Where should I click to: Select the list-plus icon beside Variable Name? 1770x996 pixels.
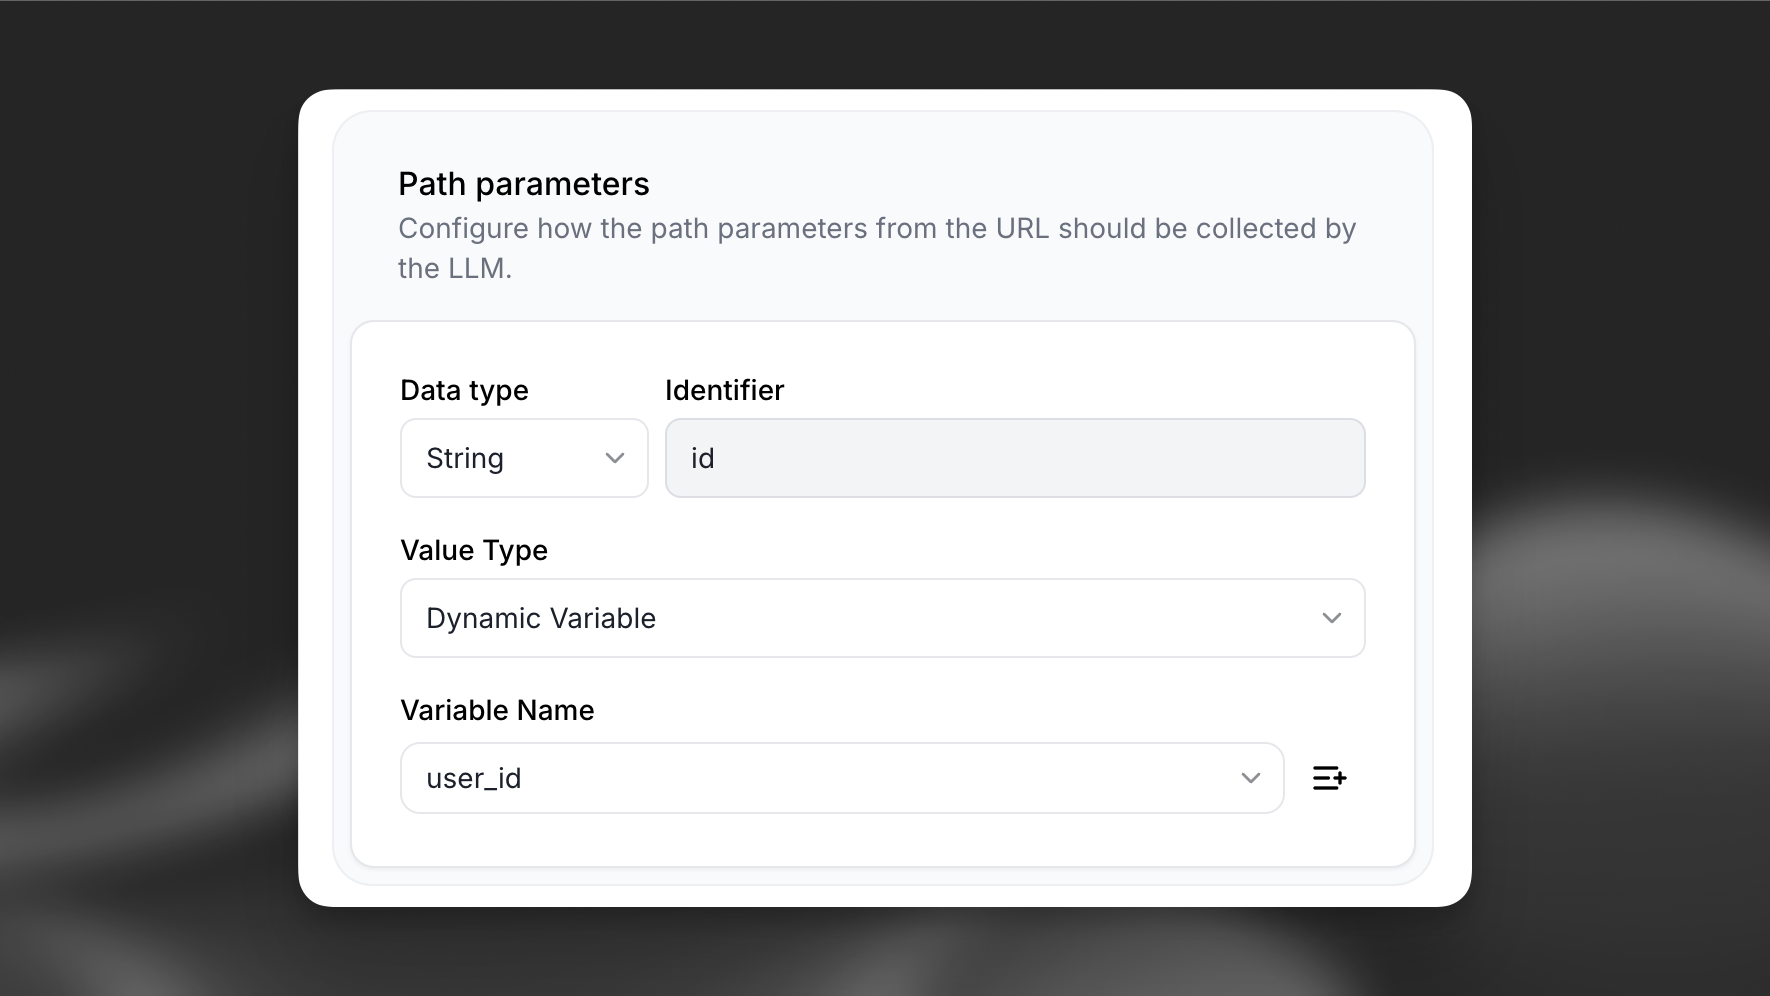(x=1329, y=778)
